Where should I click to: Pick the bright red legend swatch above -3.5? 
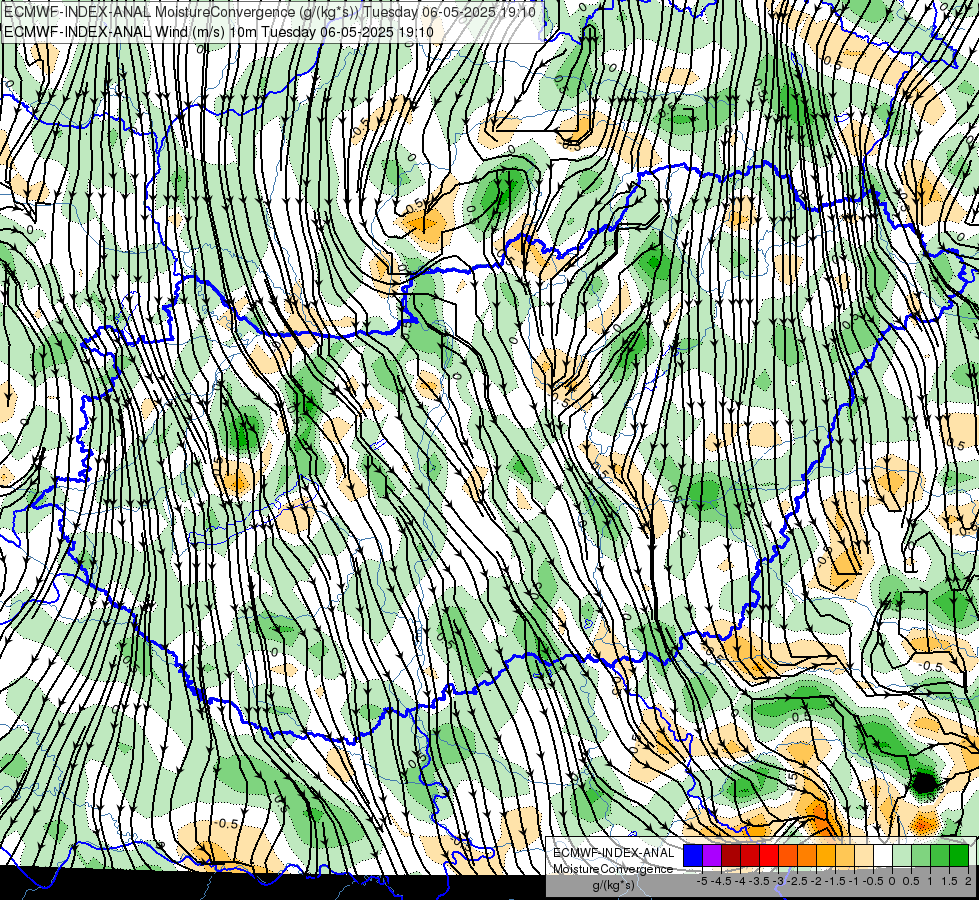(x=769, y=855)
